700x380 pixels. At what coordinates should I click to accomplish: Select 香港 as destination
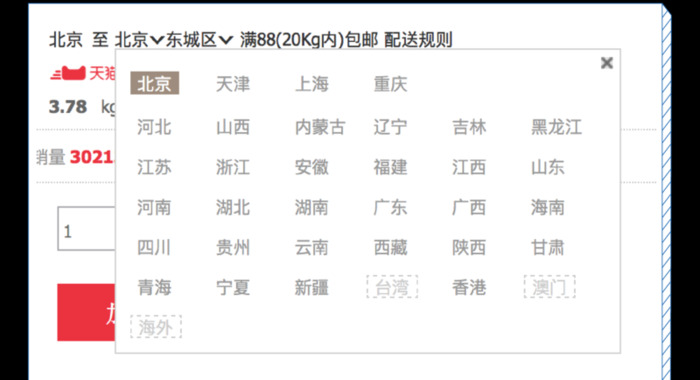coord(469,287)
